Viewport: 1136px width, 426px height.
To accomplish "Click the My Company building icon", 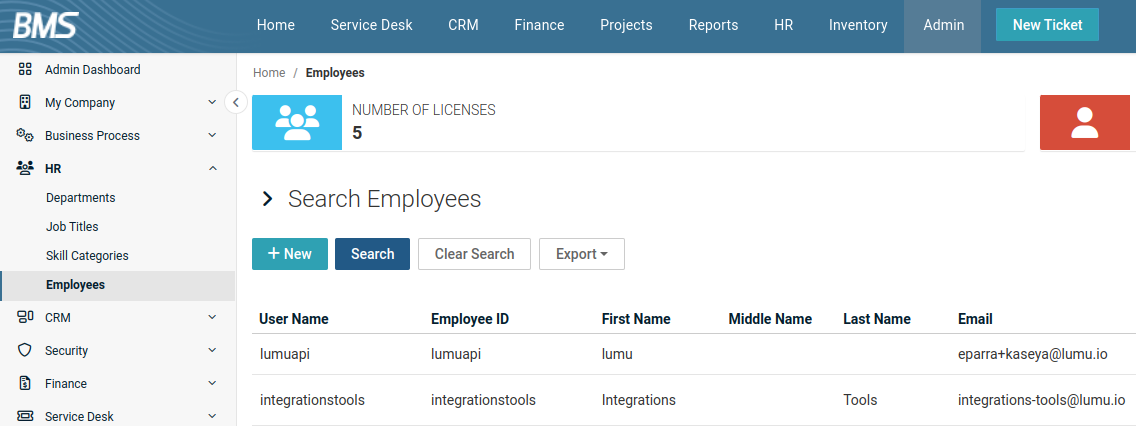I will (26, 103).
